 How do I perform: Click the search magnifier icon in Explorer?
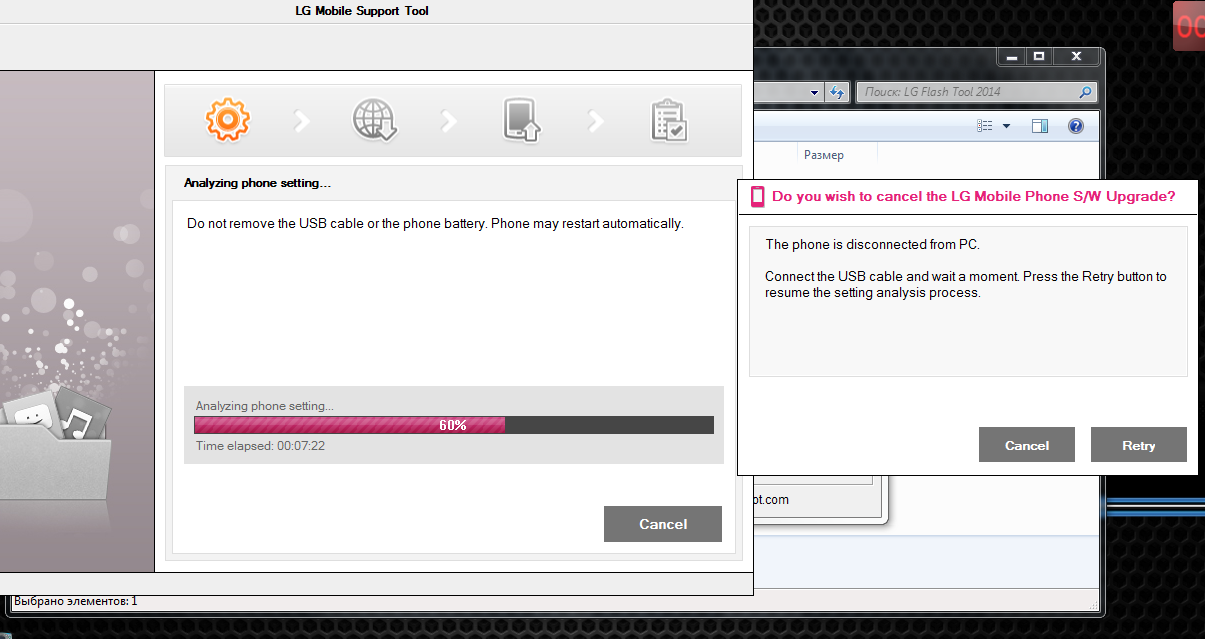pos(1085,92)
